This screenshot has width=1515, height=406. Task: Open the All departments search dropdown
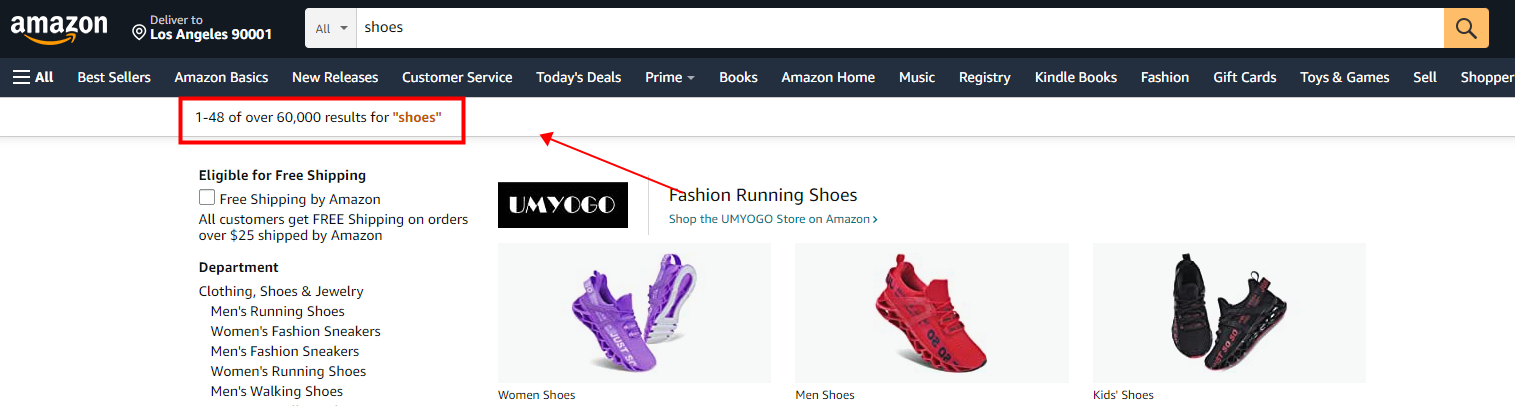pos(331,28)
